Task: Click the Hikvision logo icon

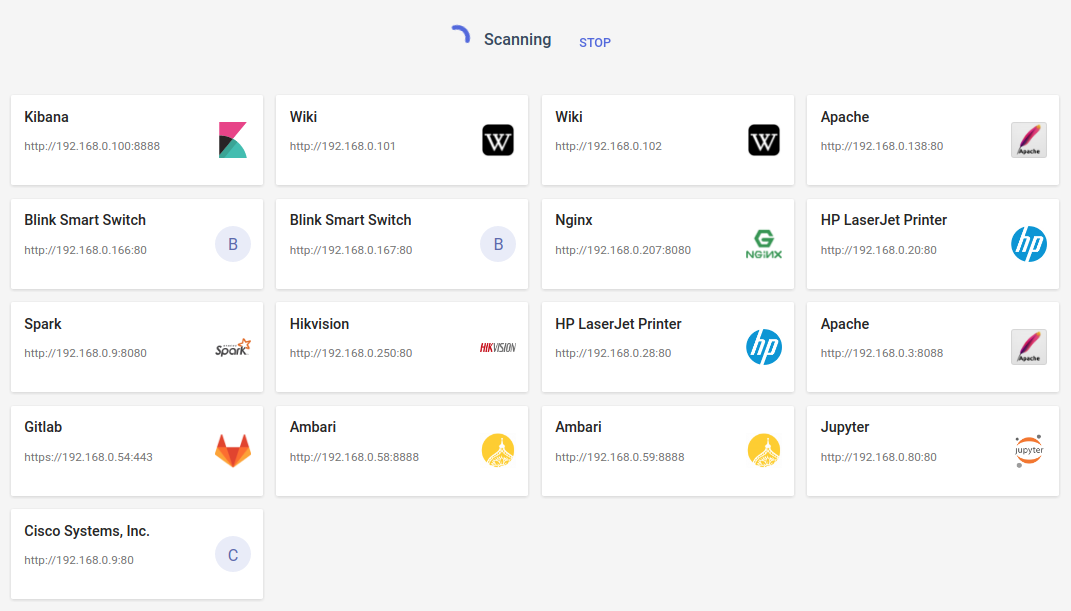Action: tap(498, 347)
